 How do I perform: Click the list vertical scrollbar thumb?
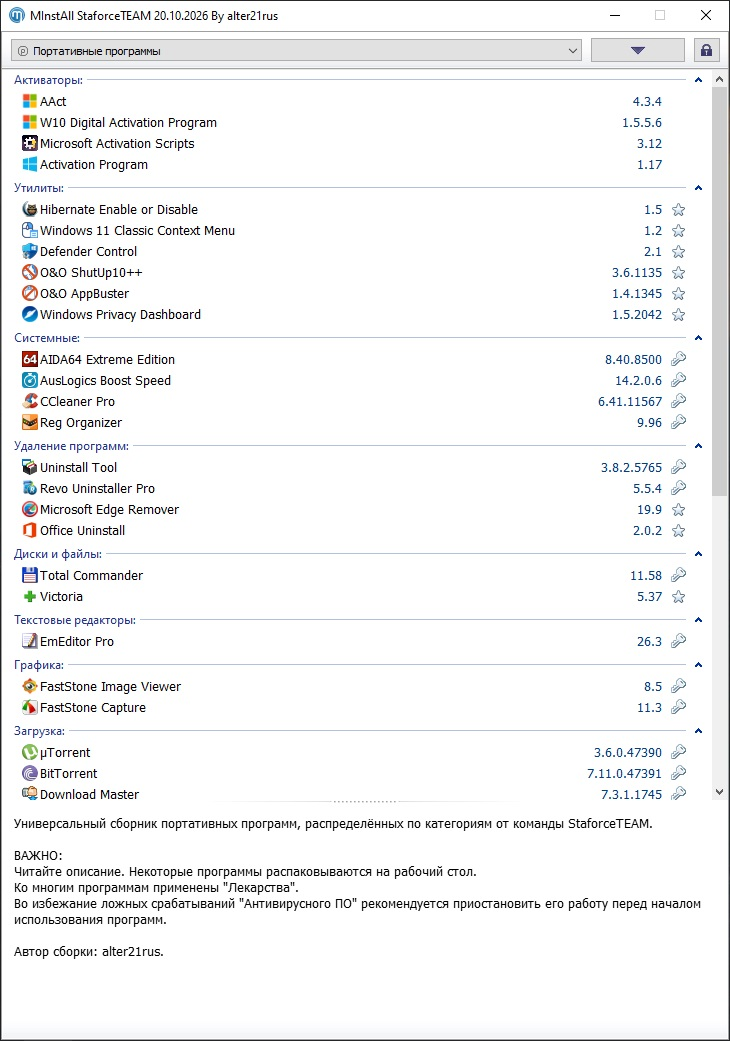pos(720,291)
